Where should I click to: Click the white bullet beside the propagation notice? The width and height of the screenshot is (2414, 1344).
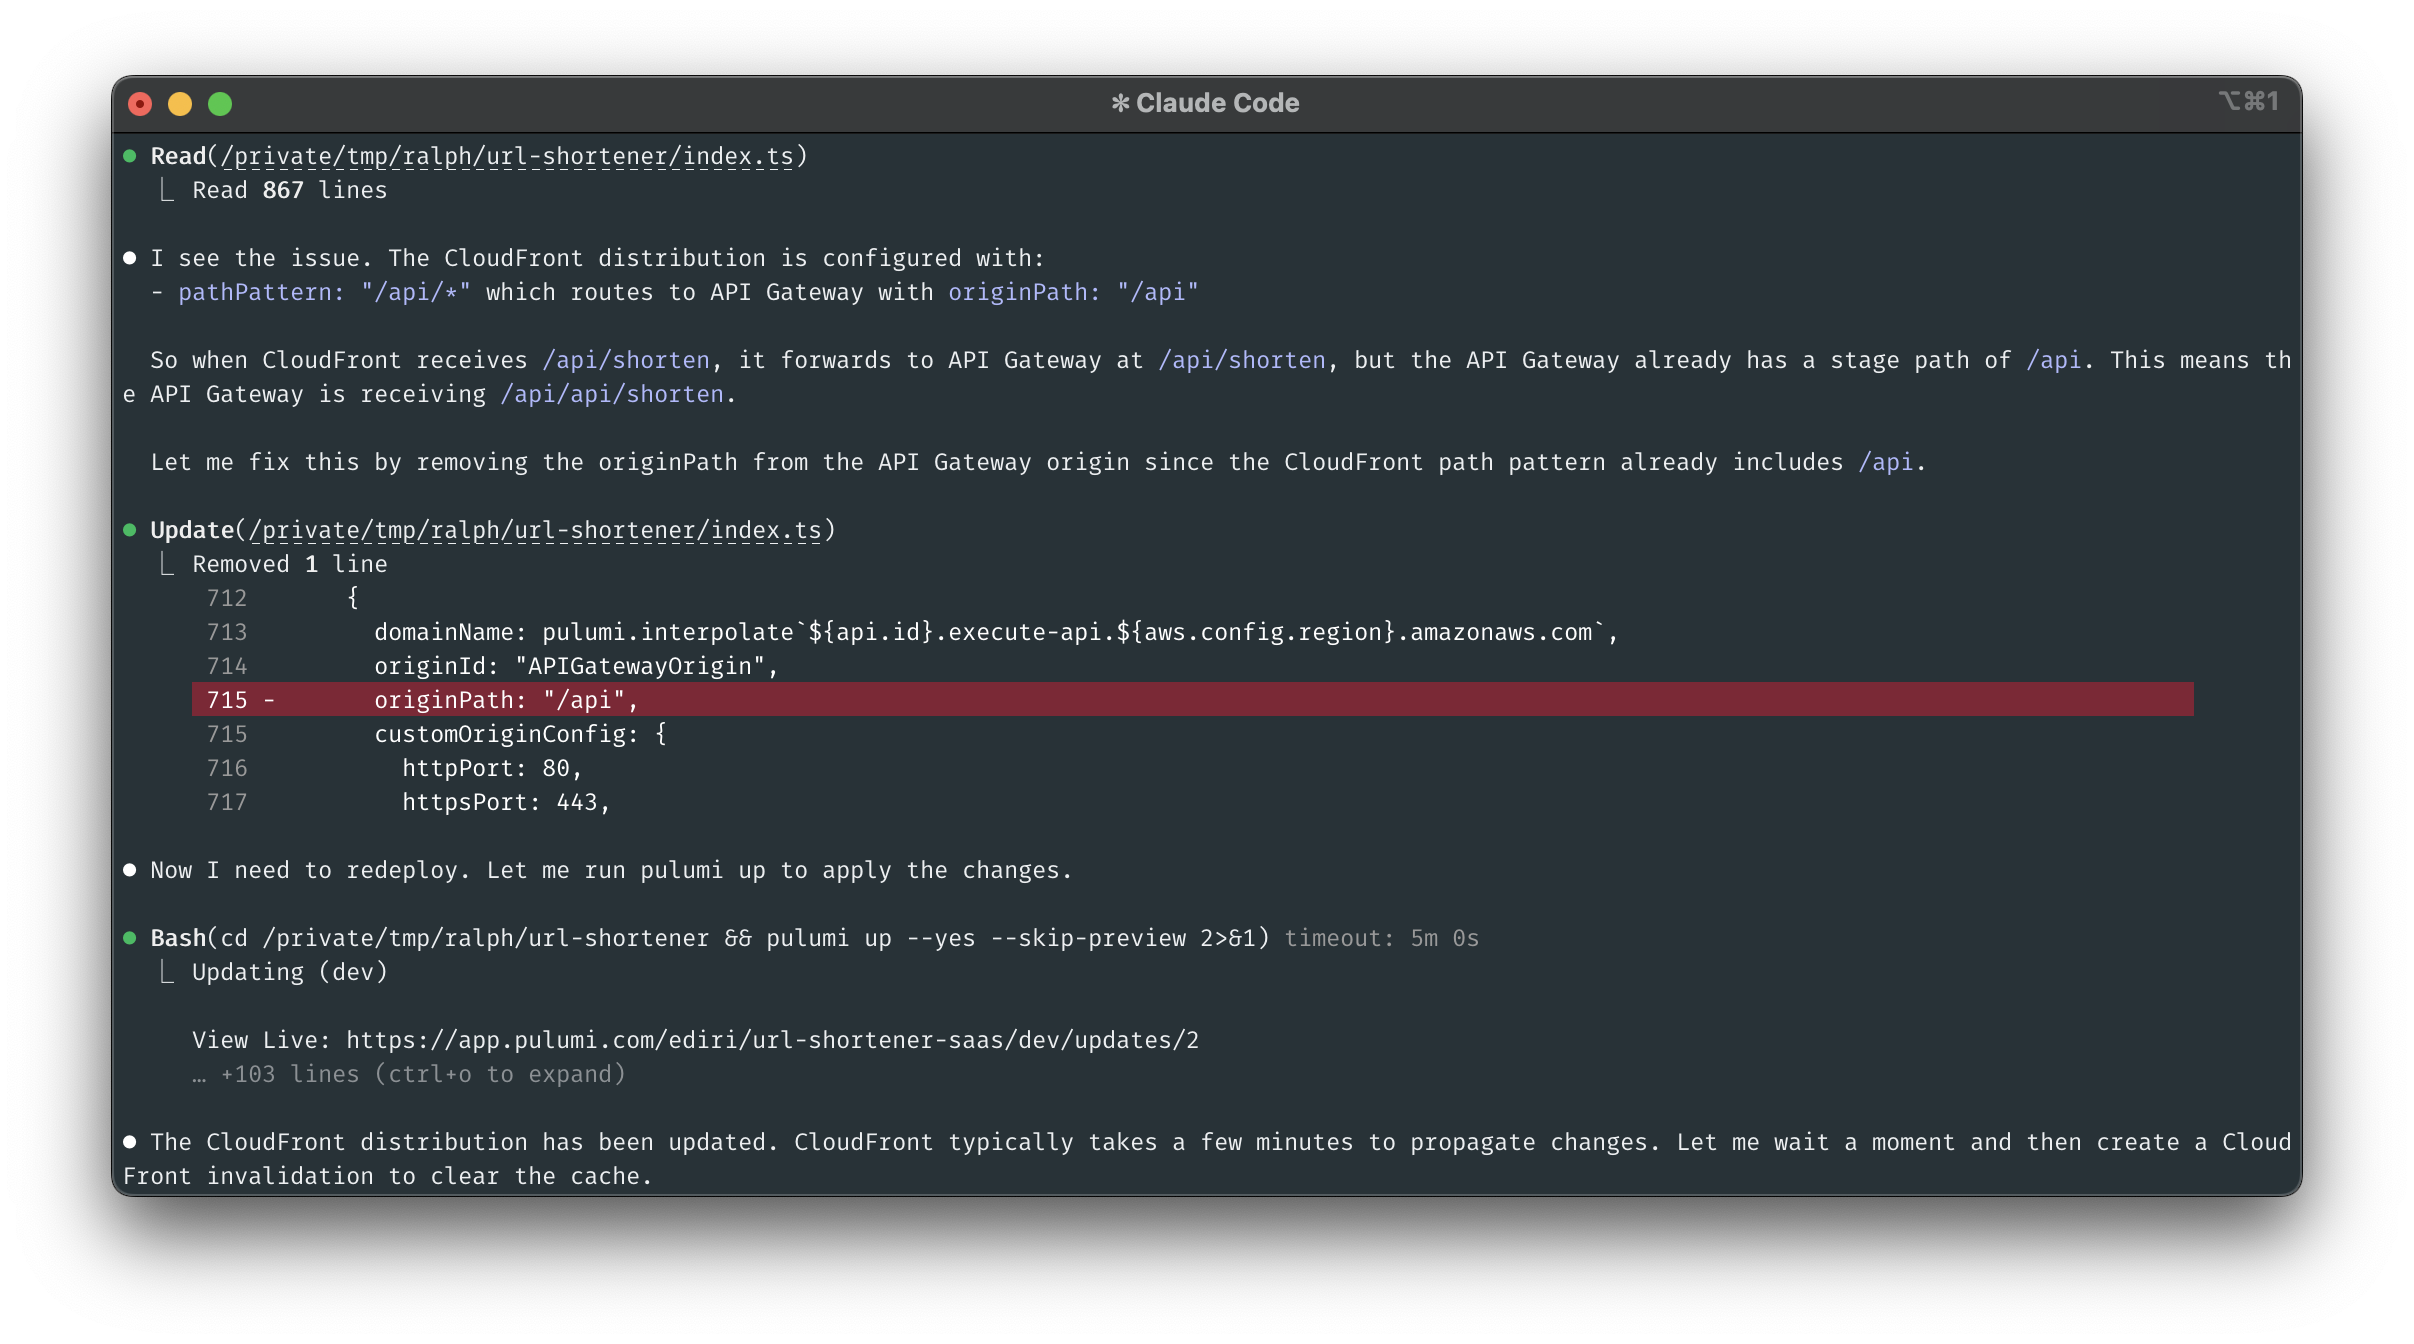pos(132,1142)
